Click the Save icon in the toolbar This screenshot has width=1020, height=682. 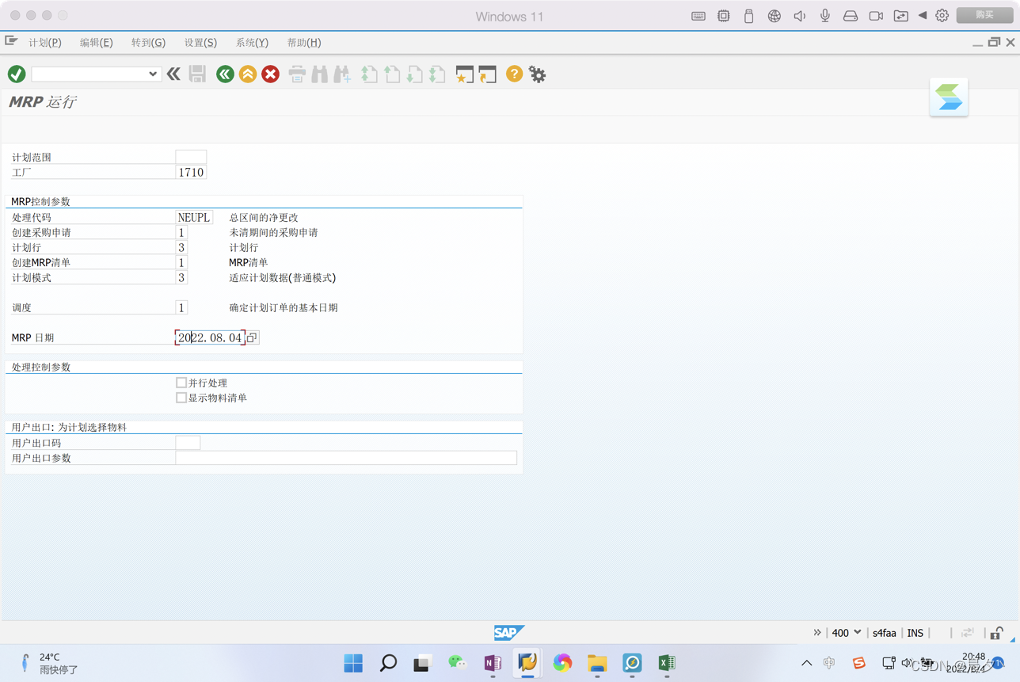click(x=196, y=74)
